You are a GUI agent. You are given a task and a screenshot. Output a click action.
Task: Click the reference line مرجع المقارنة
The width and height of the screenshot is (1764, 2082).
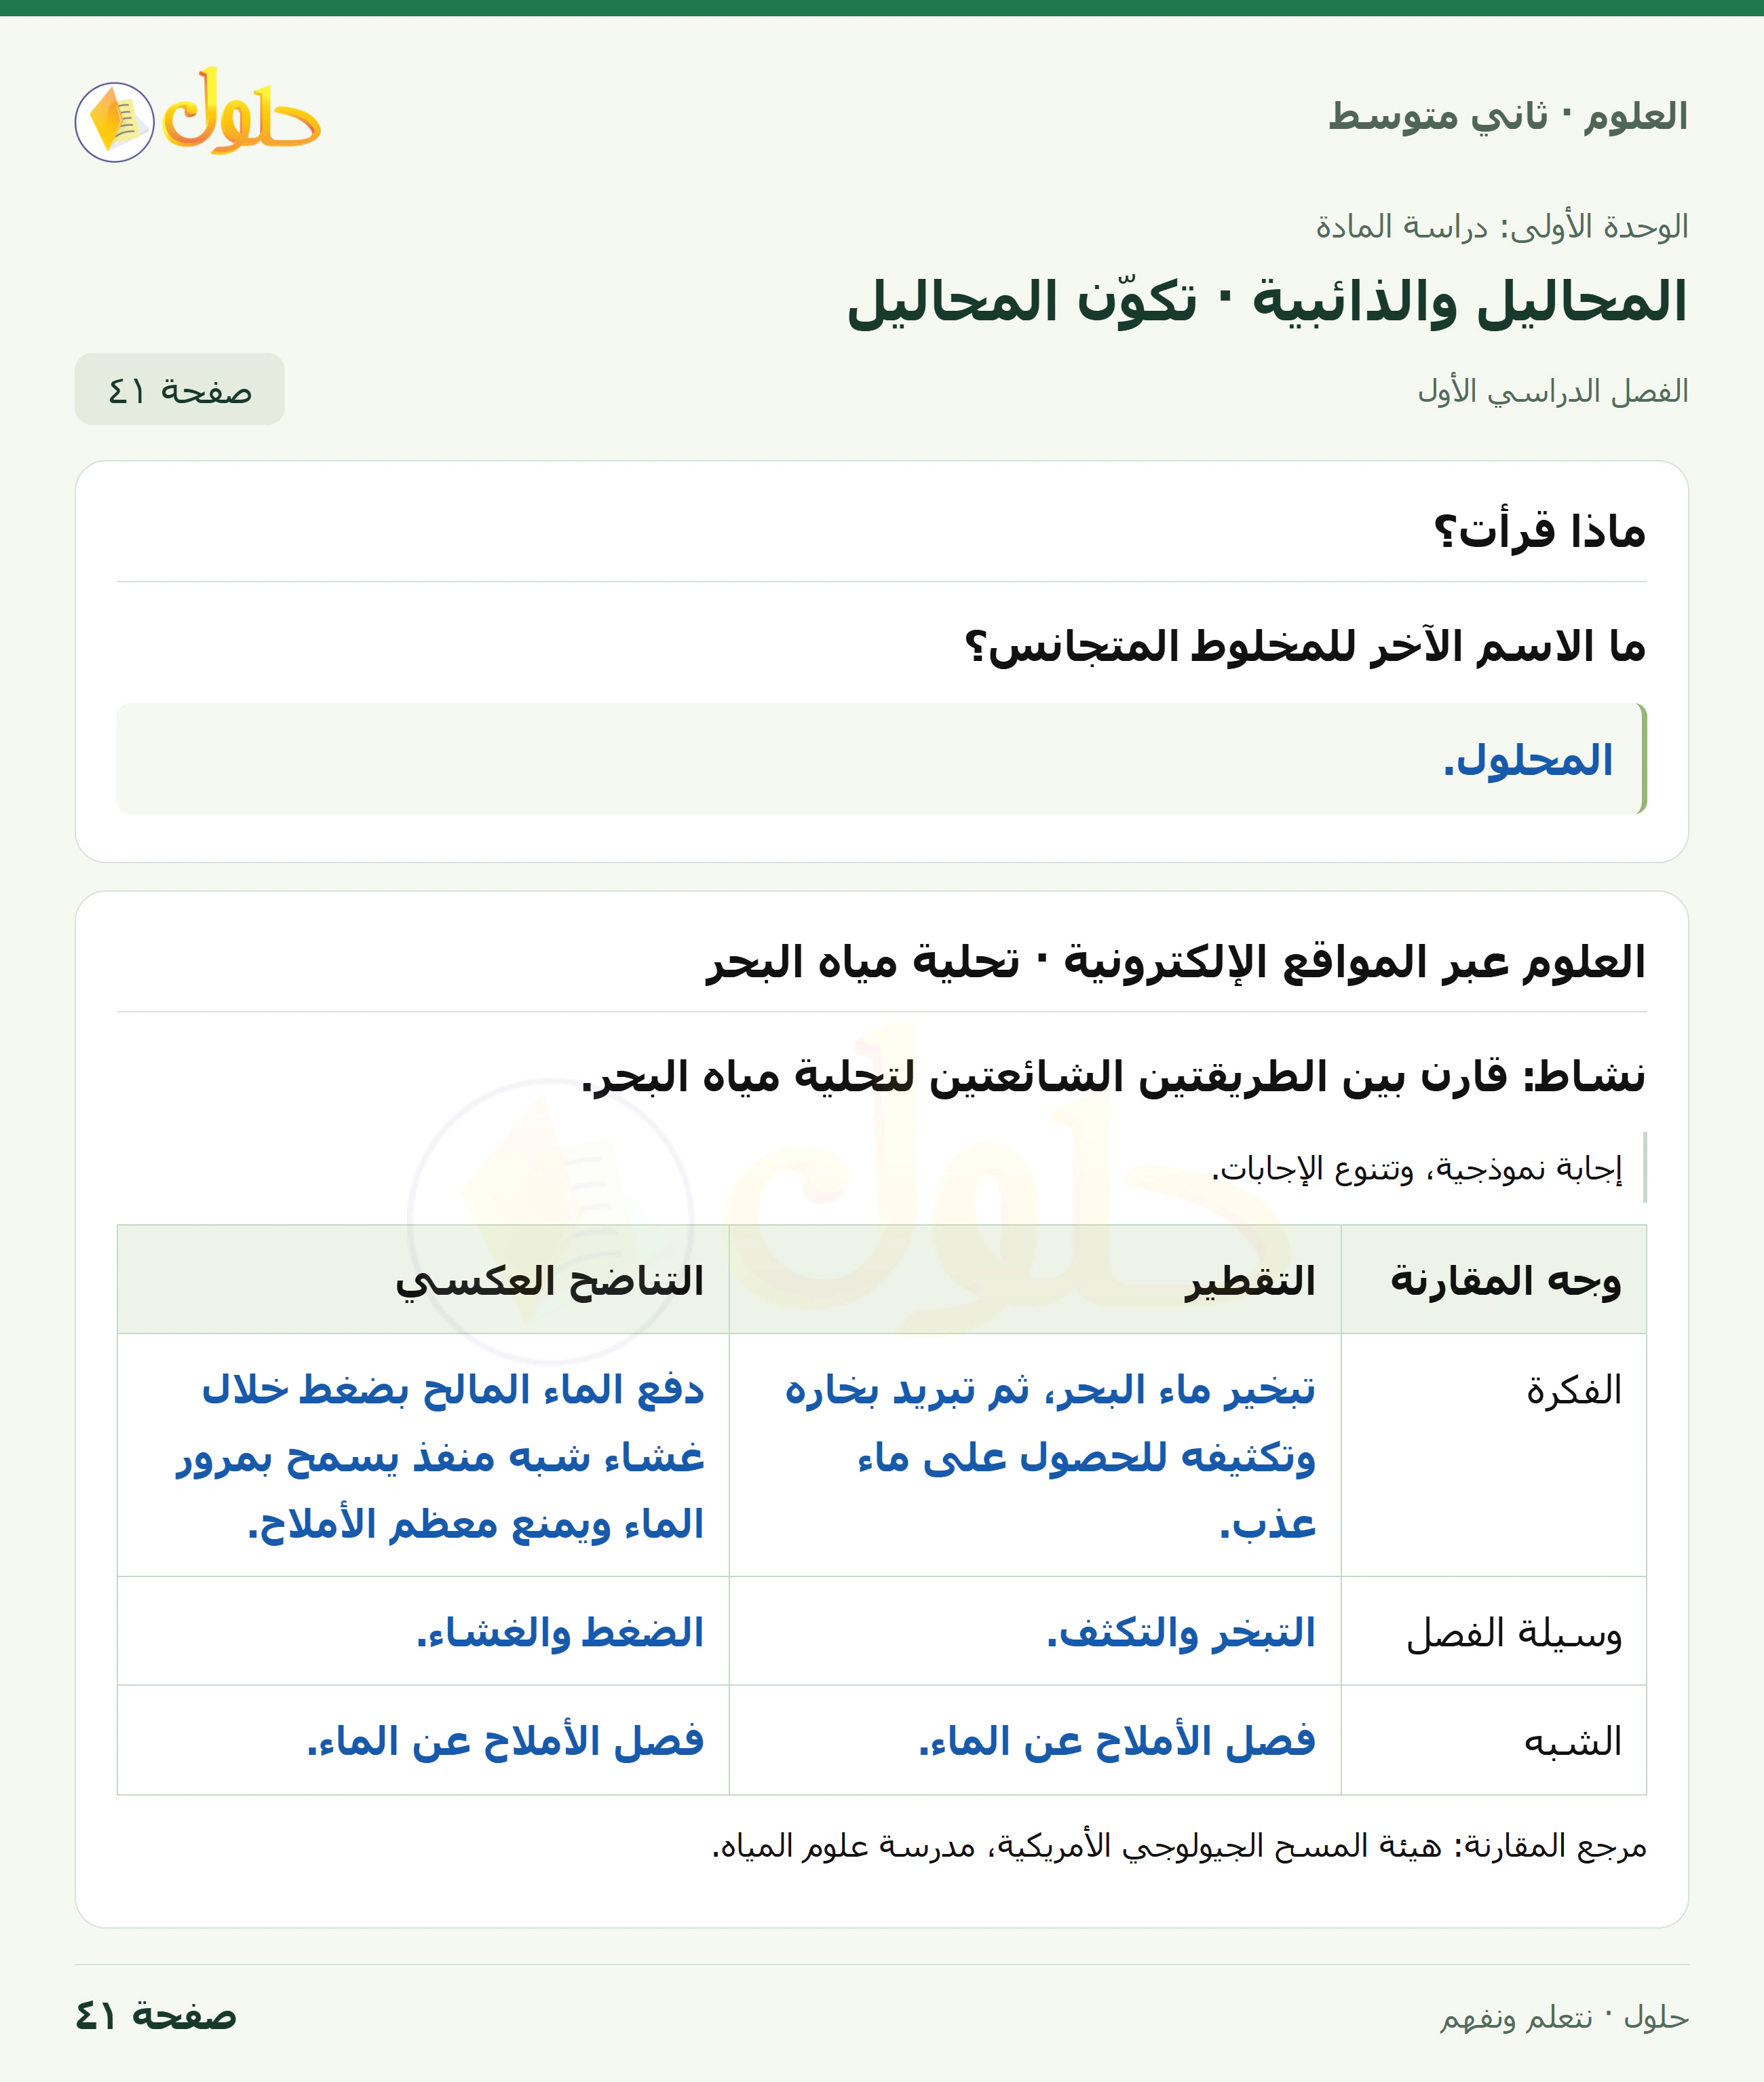tap(1179, 1846)
